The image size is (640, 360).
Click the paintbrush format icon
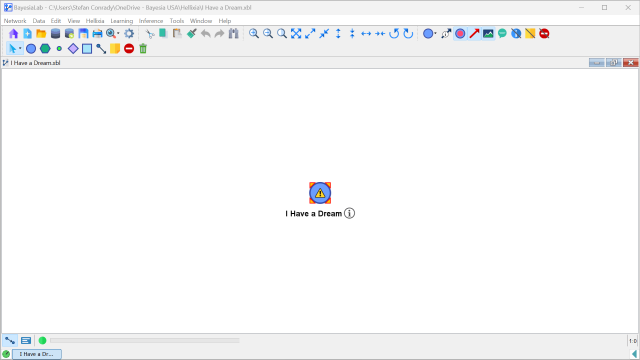[191, 33]
